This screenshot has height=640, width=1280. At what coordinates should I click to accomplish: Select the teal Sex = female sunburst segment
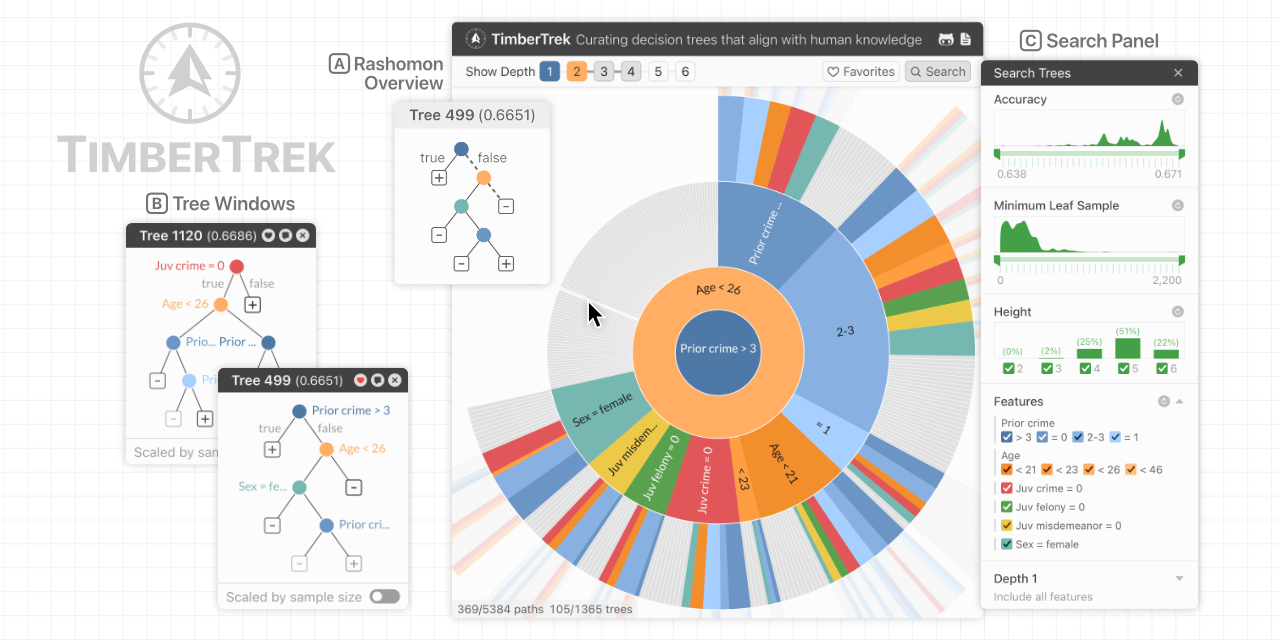coord(603,410)
